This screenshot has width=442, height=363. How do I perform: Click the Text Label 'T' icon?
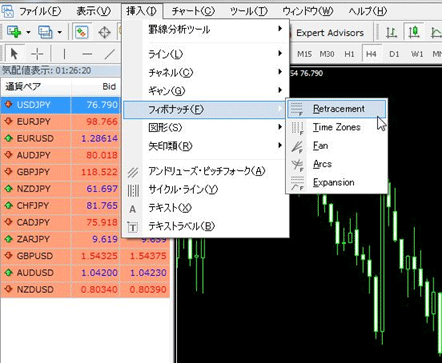tap(133, 227)
